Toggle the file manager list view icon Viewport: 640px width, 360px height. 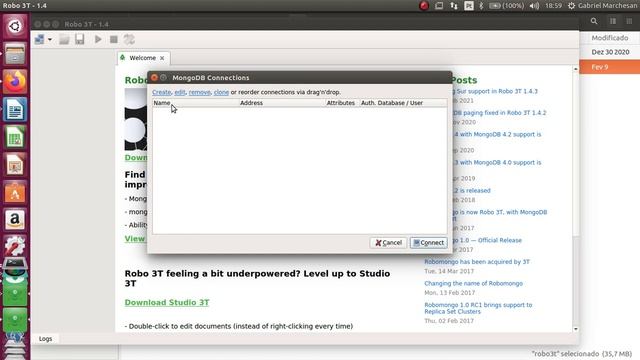tap(613, 21)
